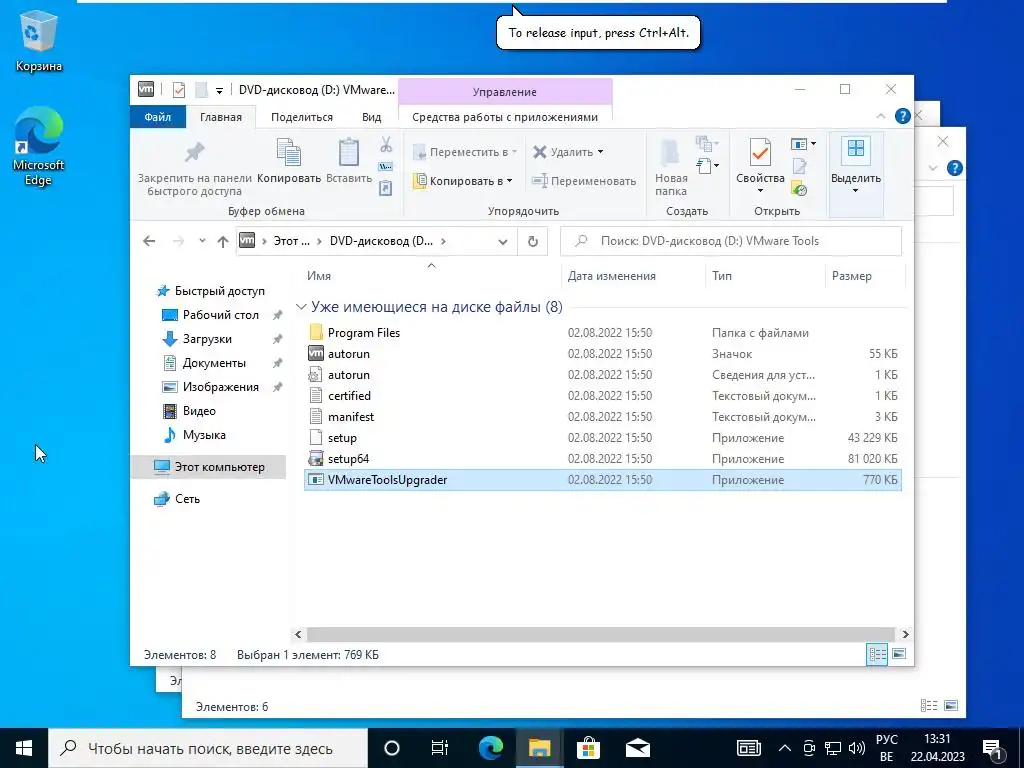Select the Microsoft Edge desktop shortcut
1024x768 pixels.
39,146
